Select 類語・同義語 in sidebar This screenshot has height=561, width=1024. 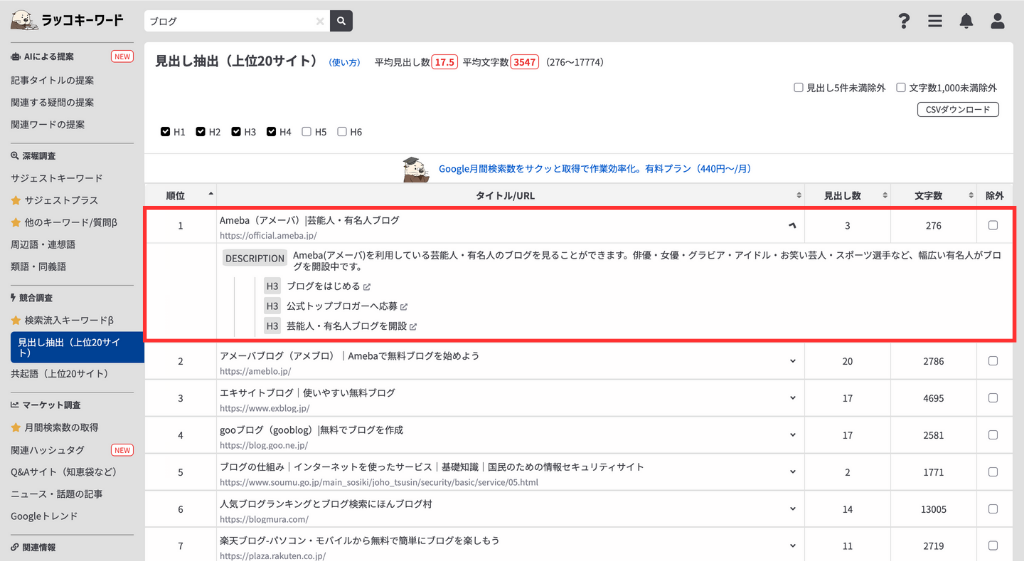(39, 267)
